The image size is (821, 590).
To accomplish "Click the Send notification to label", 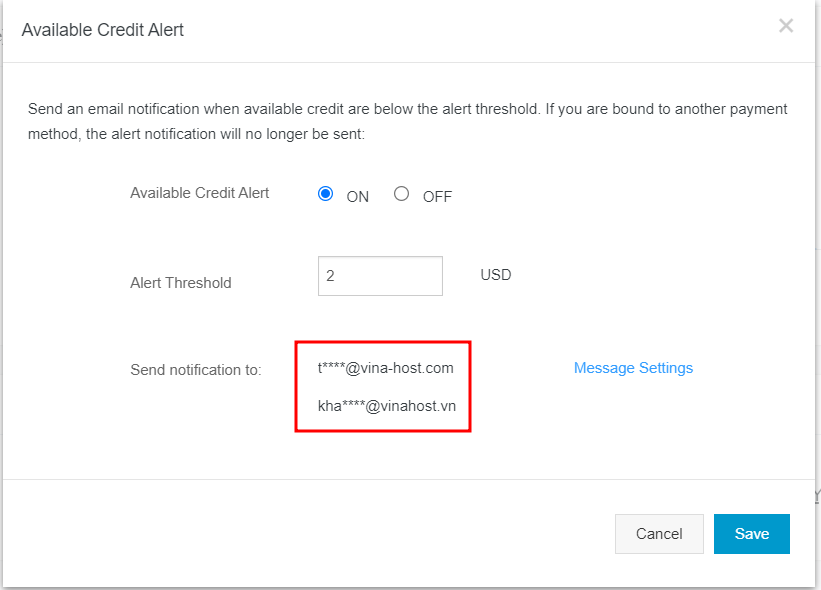I will click(x=195, y=370).
